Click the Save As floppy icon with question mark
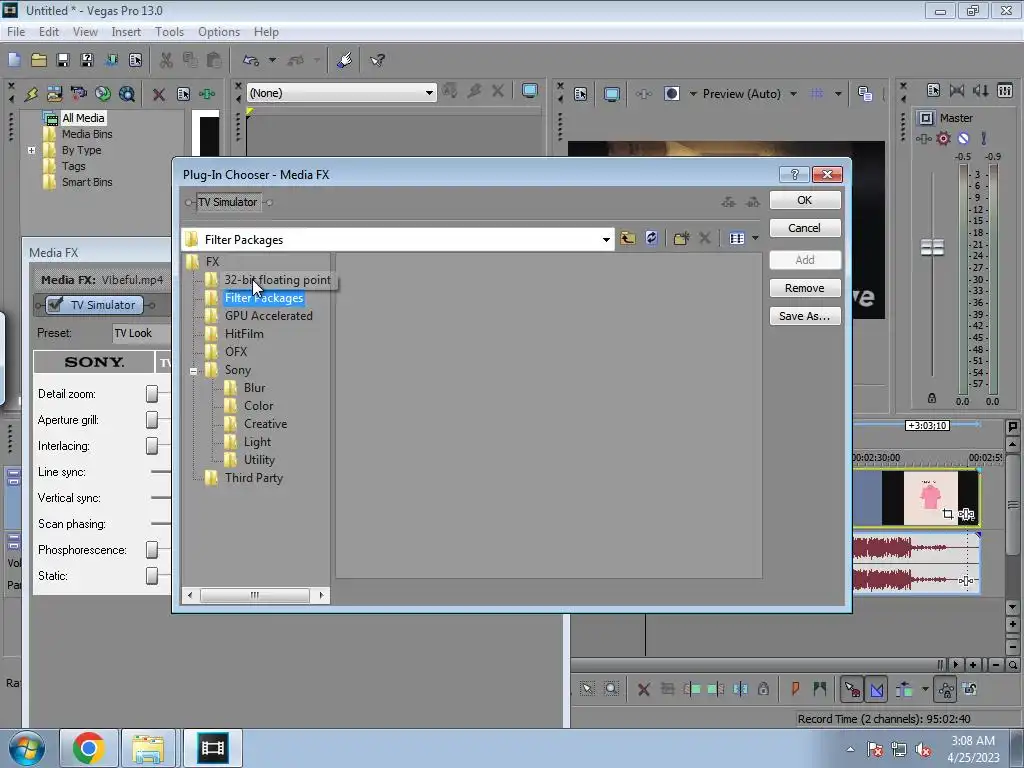 (86, 60)
